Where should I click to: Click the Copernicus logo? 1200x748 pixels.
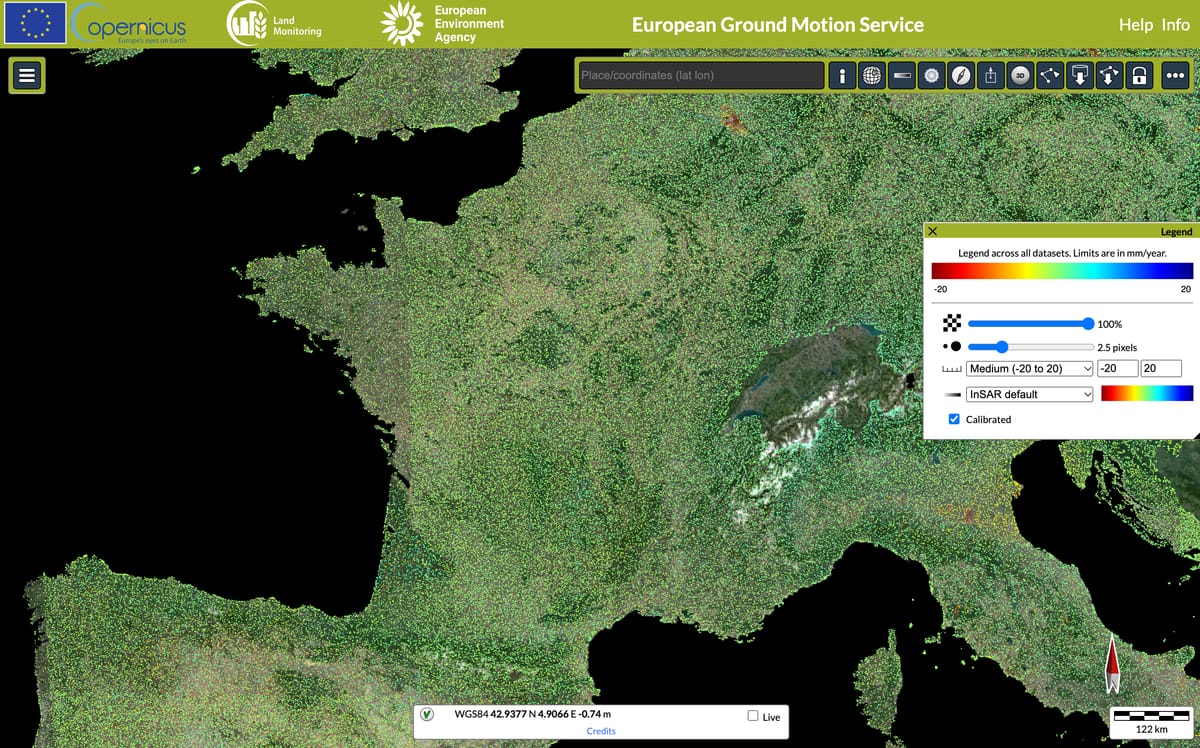[130, 24]
